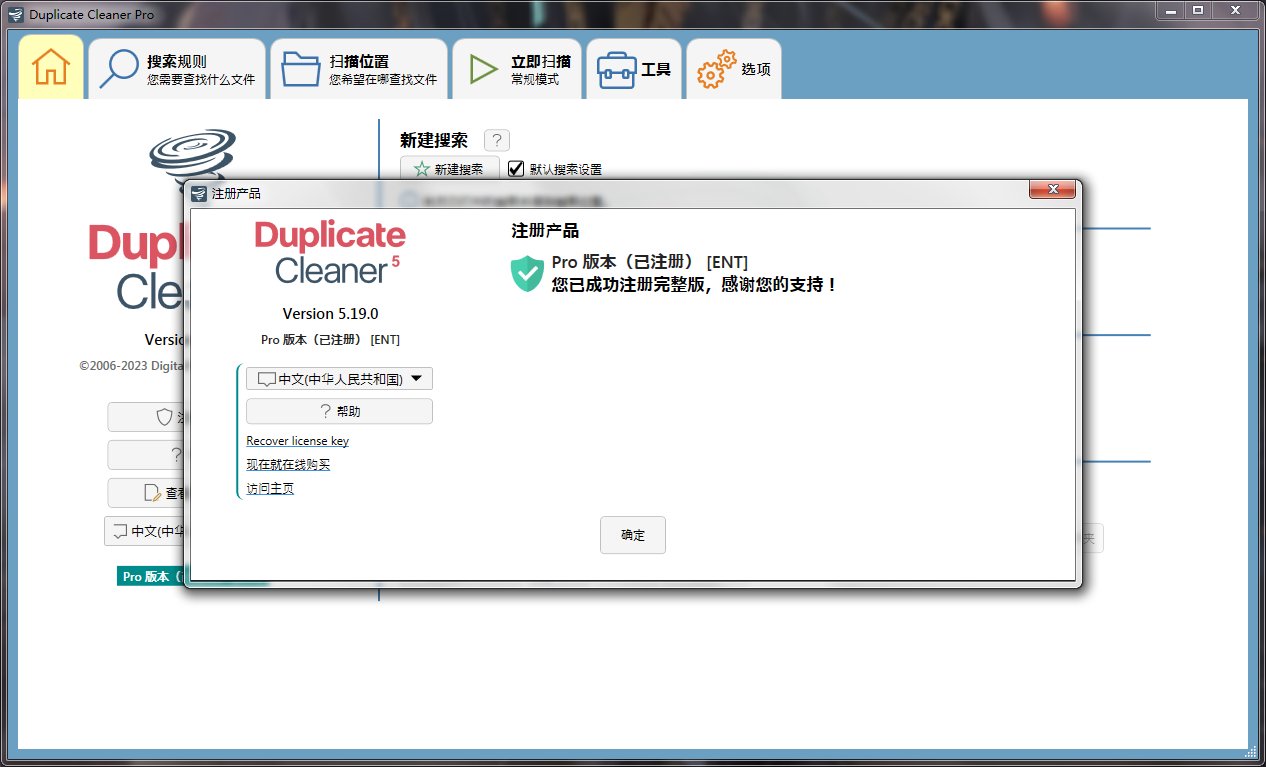Minimize the Duplicate Cleaner Pro window
The height and width of the screenshot is (767, 1266).
[1170, 9]
